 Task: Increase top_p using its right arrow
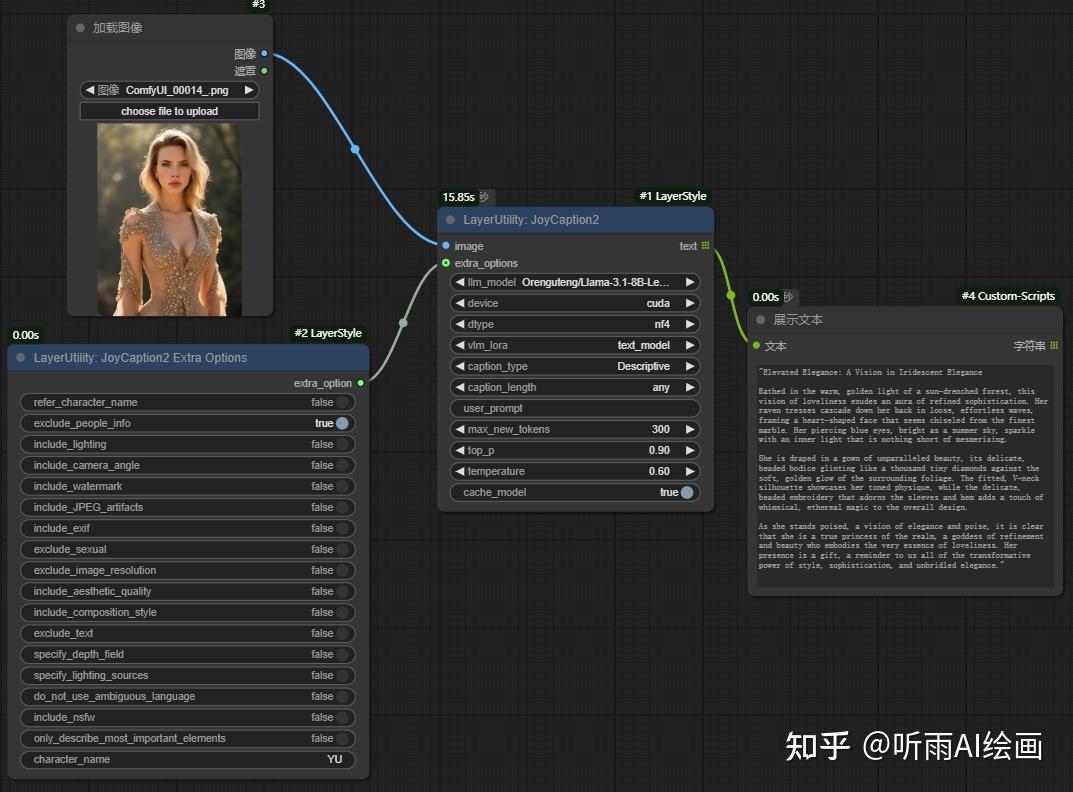(690, 450)
